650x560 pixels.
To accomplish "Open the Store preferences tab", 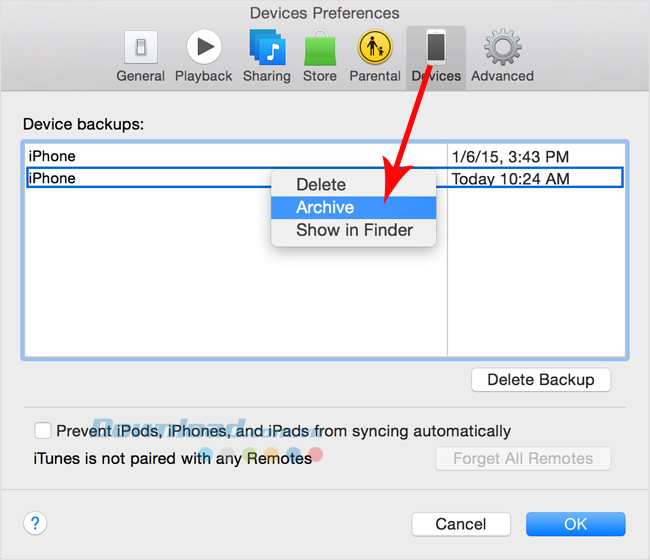I will pyautogui.click(x=320, y=57).
